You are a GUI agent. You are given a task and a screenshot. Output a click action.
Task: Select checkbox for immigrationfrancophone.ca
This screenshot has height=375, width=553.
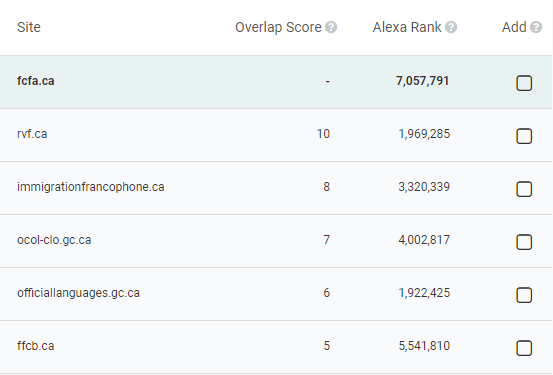pos(524,189)
